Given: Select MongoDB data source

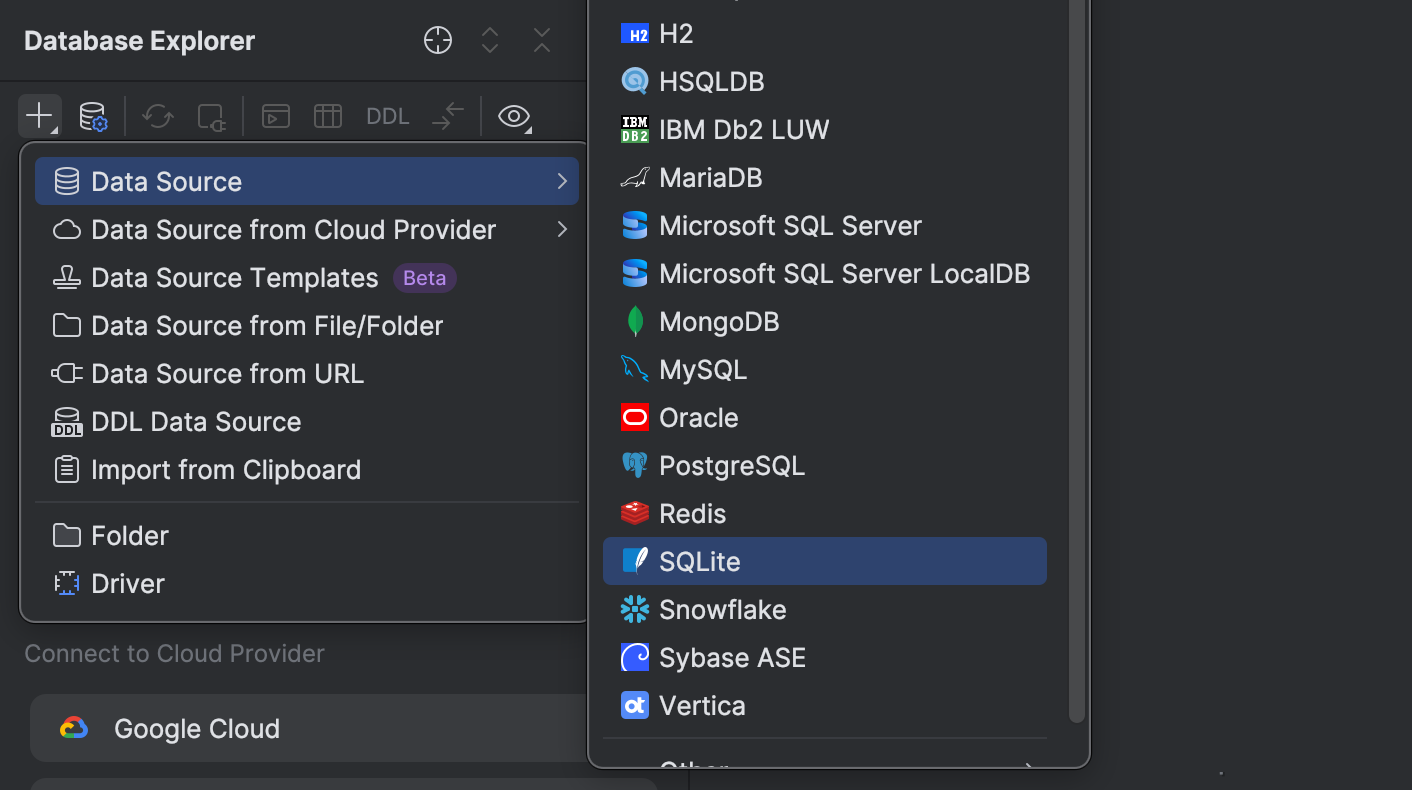Looking at the screenshot, I should (x=825, y=321).
